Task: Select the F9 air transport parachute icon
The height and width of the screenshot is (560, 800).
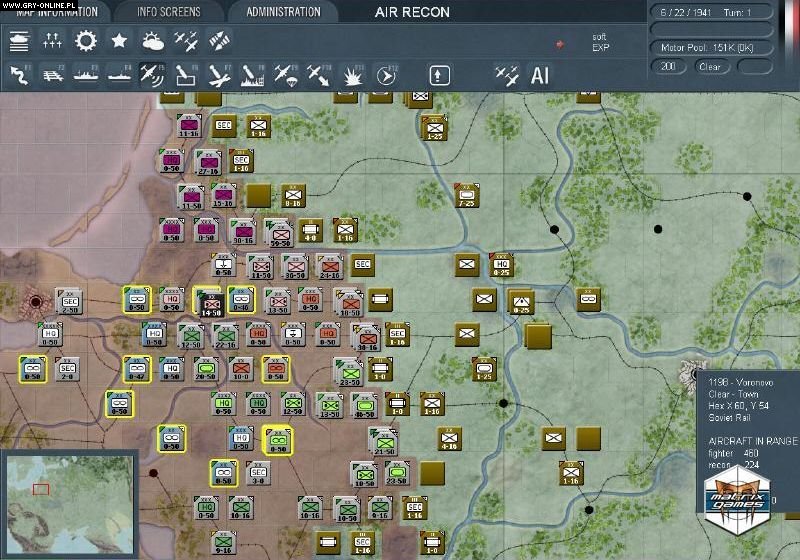Action: pyautogui.click(x=286, y=75)
